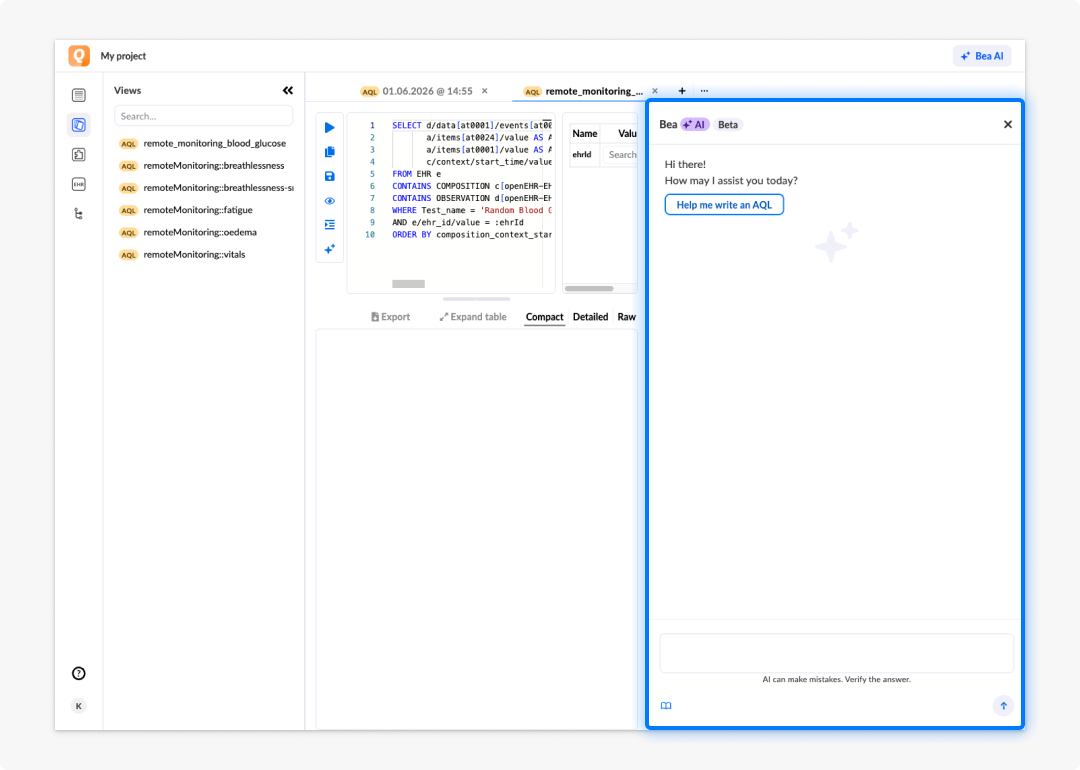1080x770 pixels.
Task: Click the AI badge next to Bea
Action: (x=695, y=125)
